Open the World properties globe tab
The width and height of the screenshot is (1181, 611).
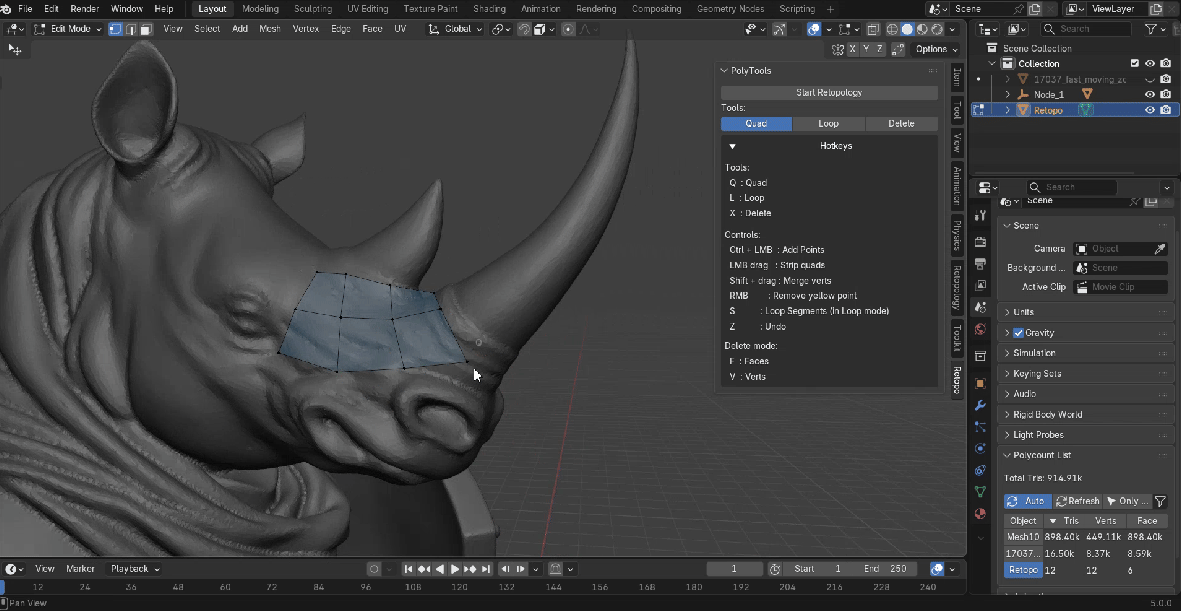[980, 329]
